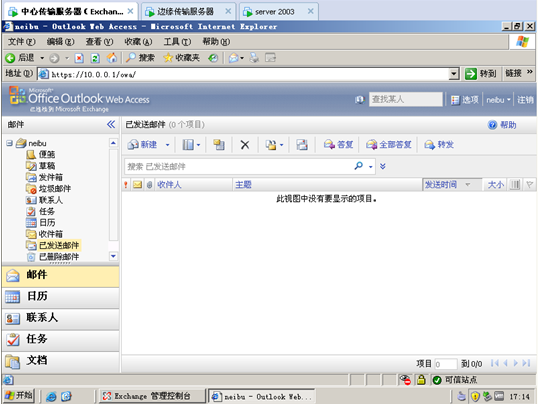The width and height of the screenshot is (538, 404).
Task: Open Exchange 管理控制台 in taskbar
Action: [x=152, y=396]
